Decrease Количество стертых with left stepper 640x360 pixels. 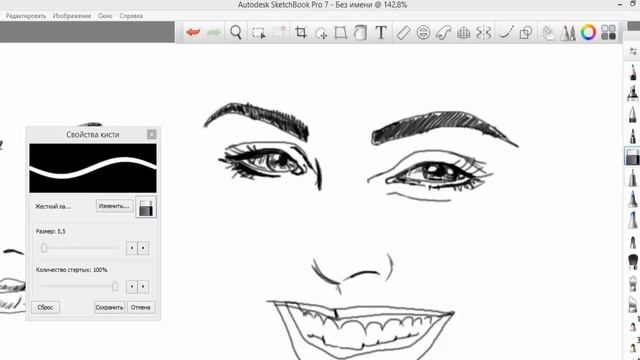pyautogui.click(x=131, y=287)
